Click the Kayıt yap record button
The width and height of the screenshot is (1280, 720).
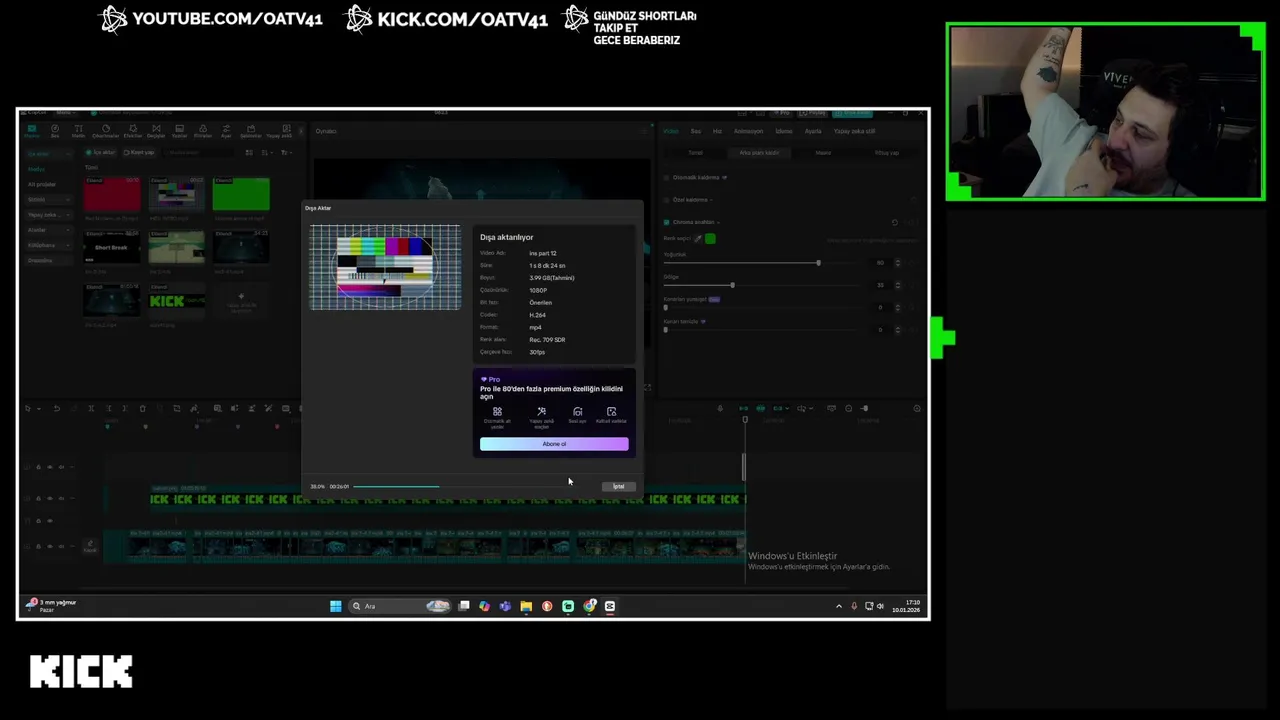[x=139, y=153]
